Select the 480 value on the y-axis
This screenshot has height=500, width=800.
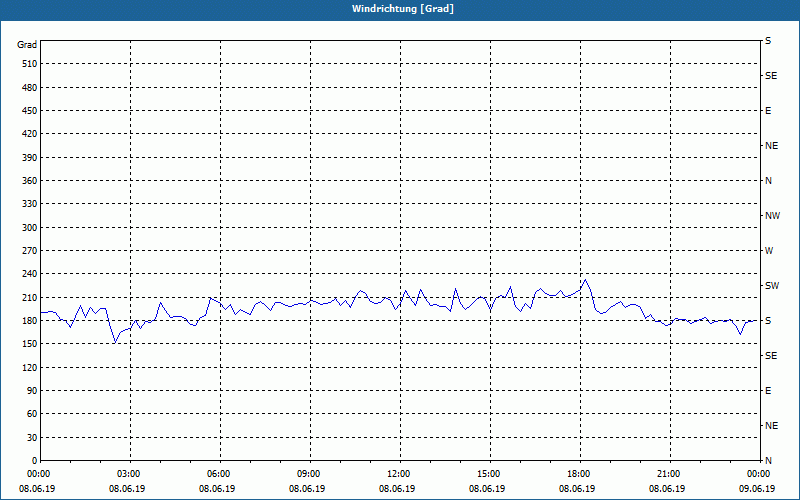point(30,88)
